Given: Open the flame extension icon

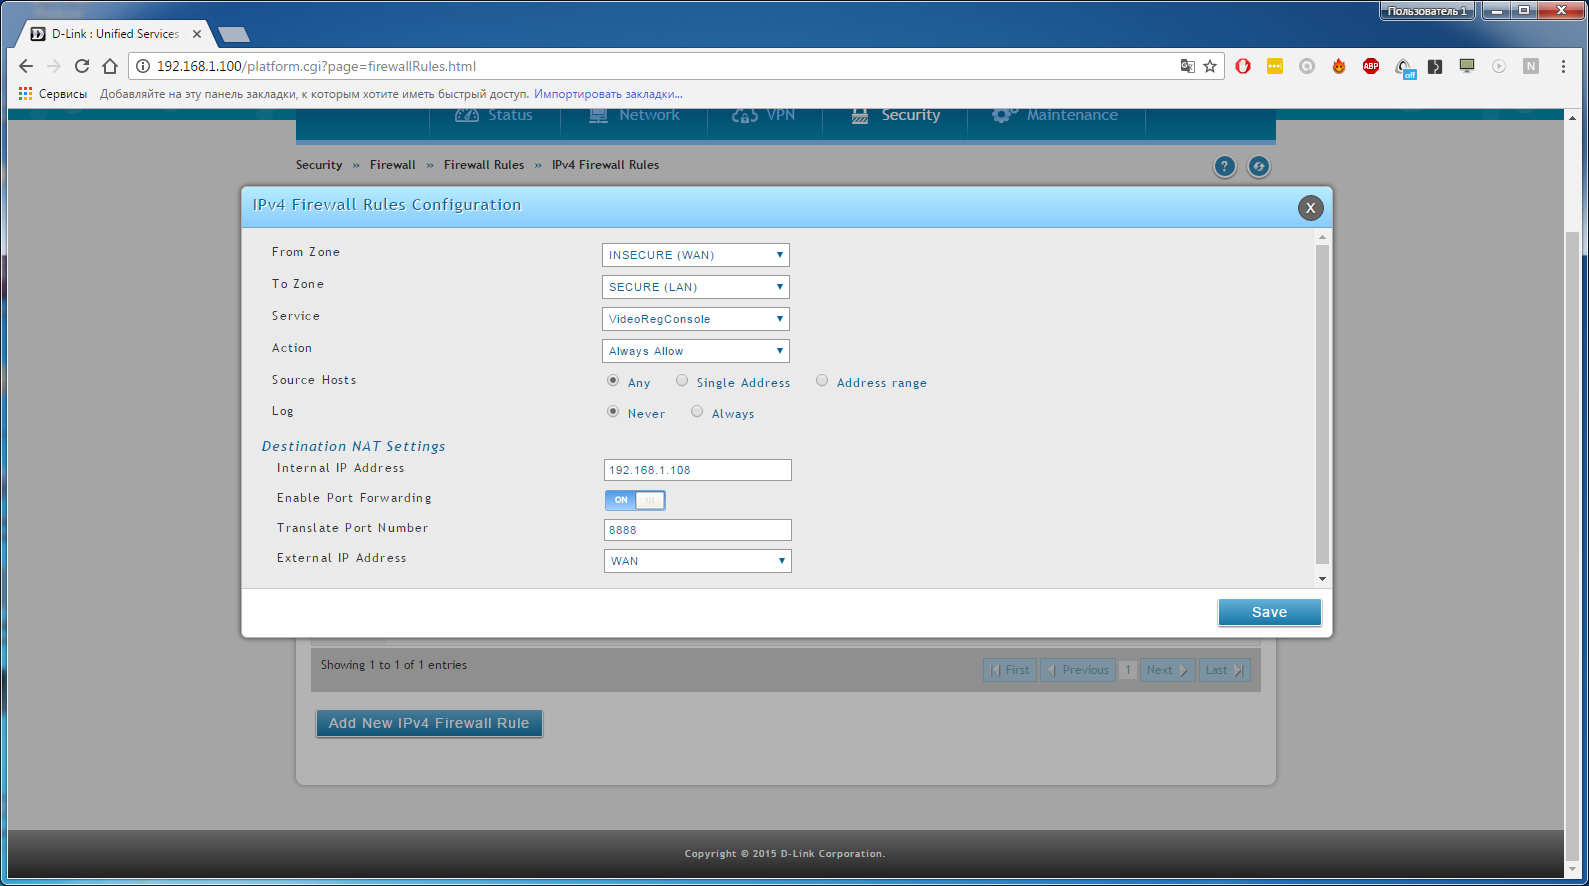Looking at the screenshot, I should pyautogui.click(x=1339, y=66).
